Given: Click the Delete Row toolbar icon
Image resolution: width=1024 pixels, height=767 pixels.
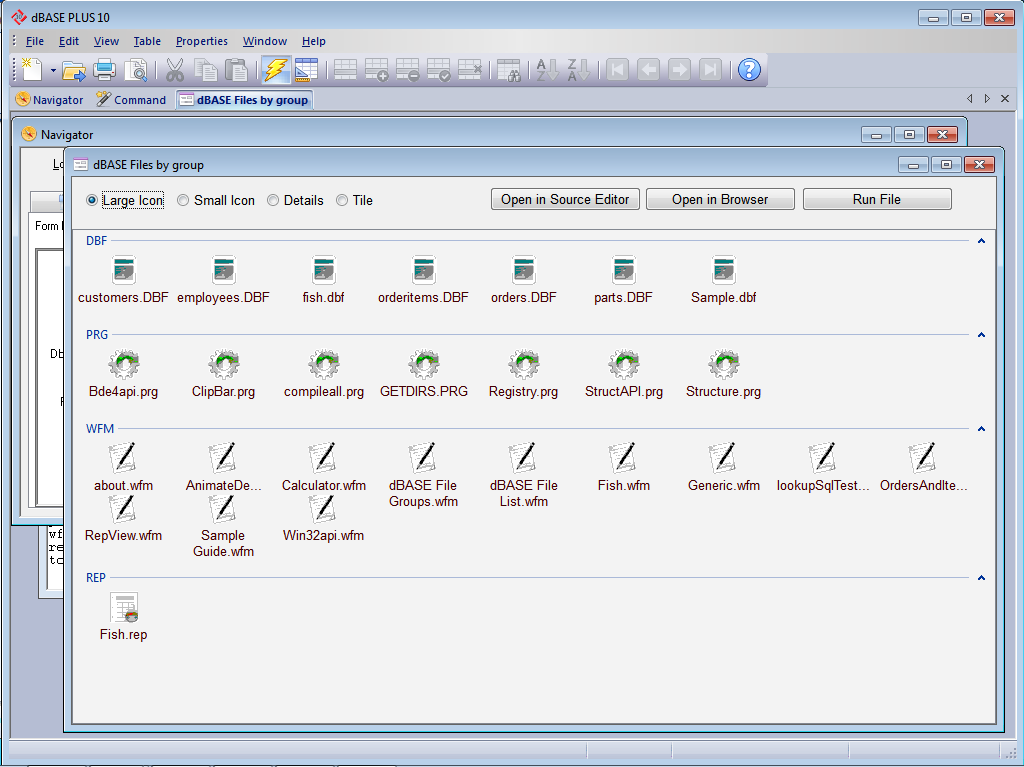Looking at the screenshot, I should click(408, 70).
